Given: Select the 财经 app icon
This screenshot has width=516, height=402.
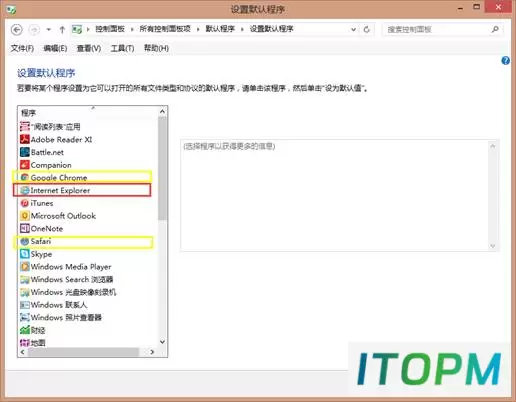Looking at the screenshot, I should point(25,330).
